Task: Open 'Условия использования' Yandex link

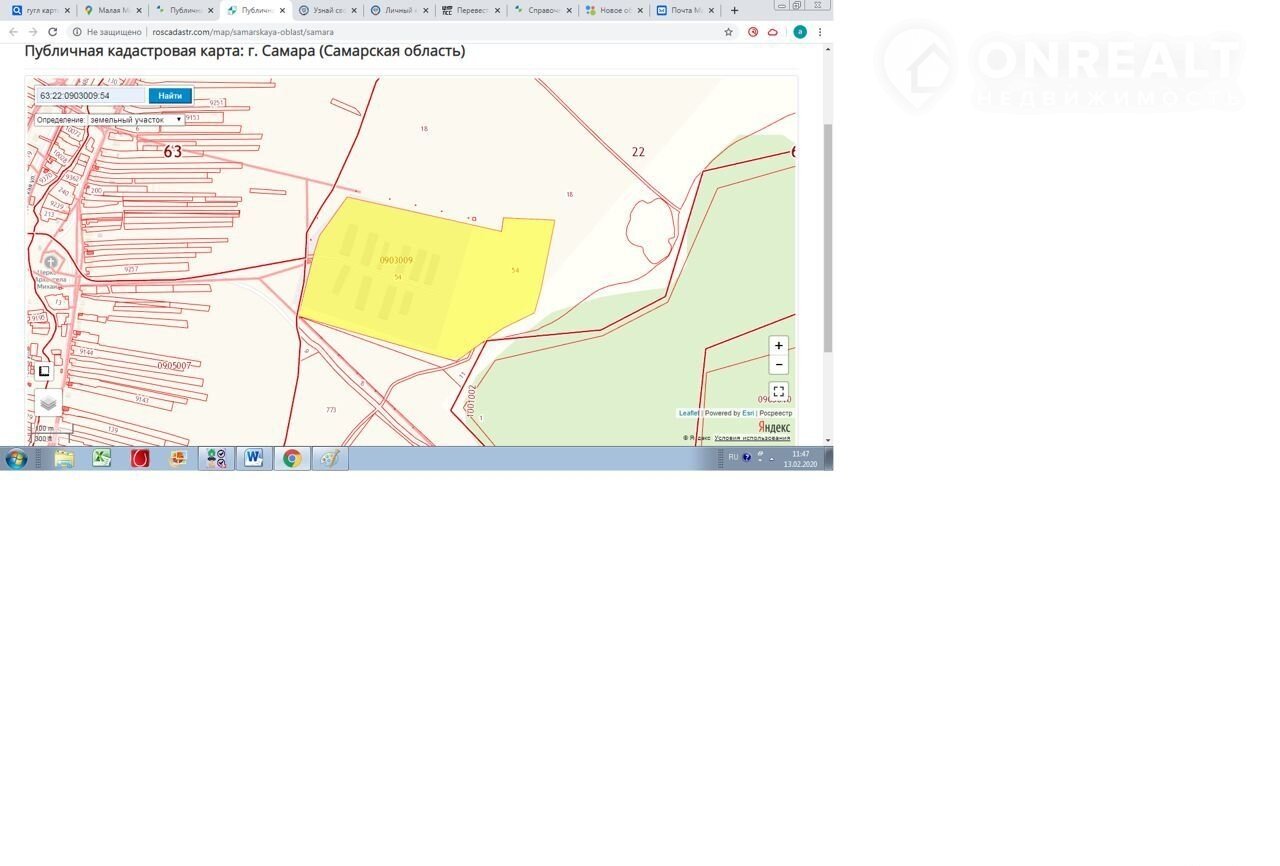Action: (x=751, y=438)
